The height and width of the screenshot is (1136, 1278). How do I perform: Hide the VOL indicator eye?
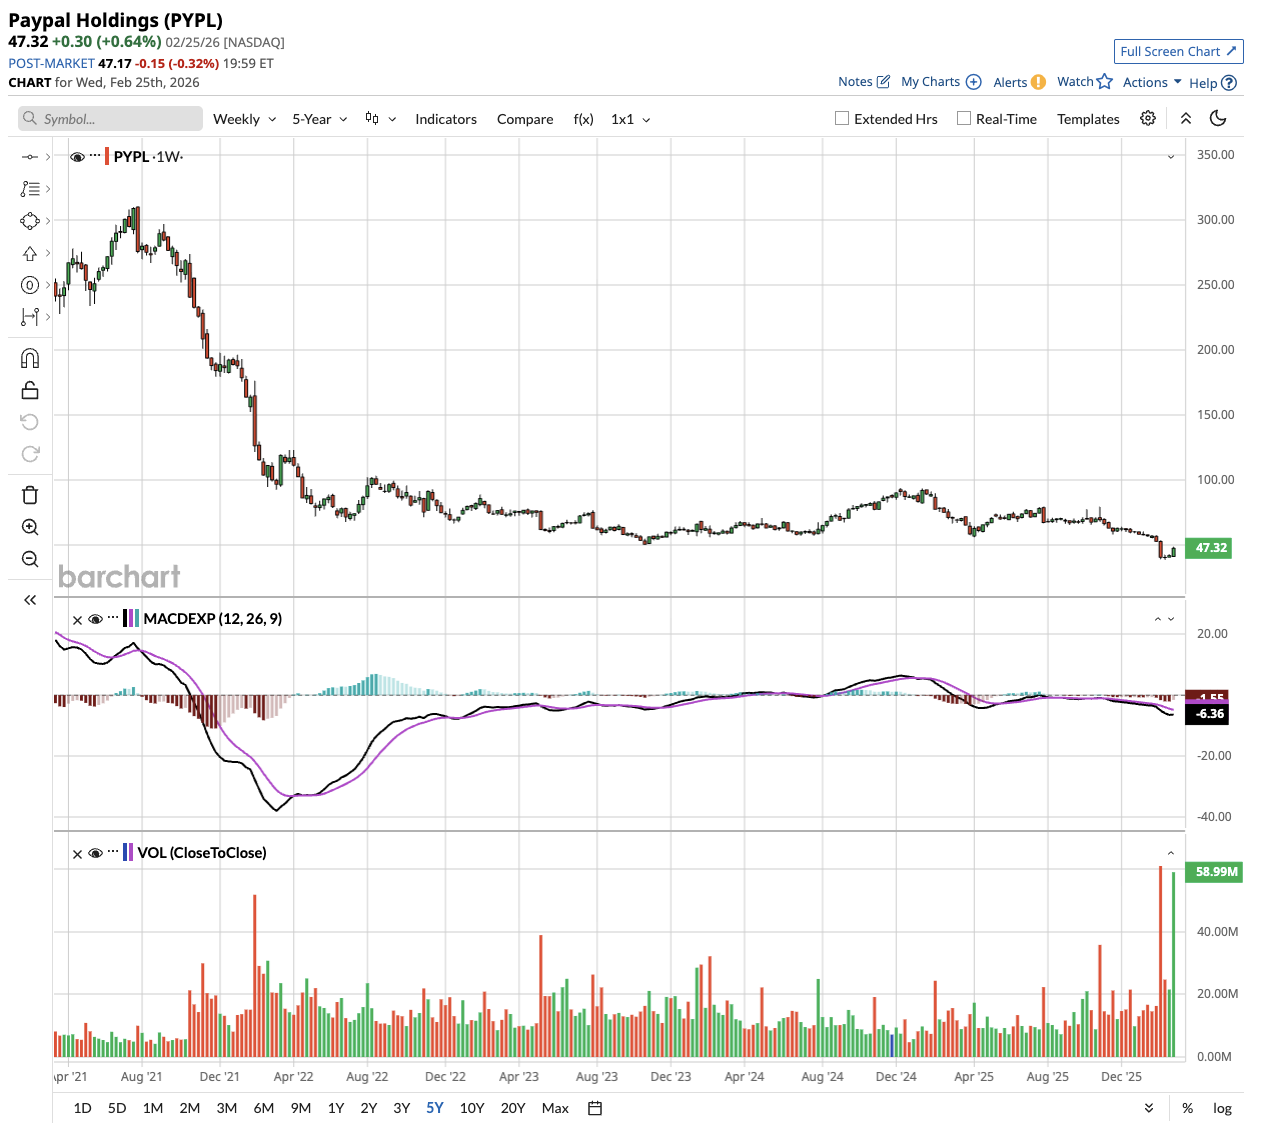tap(95, 853)
